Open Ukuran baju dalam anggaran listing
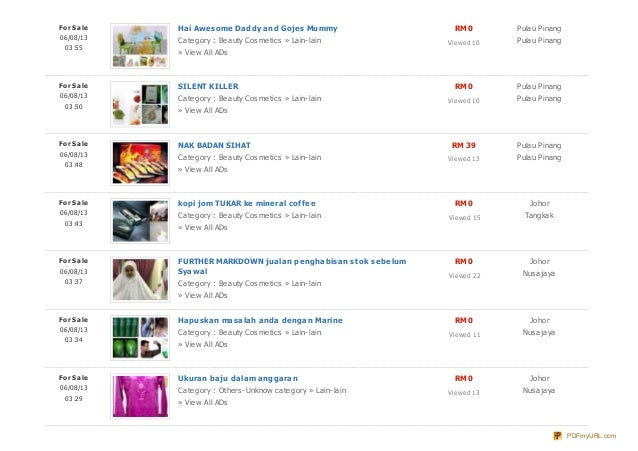 click(x=238, y=378)
